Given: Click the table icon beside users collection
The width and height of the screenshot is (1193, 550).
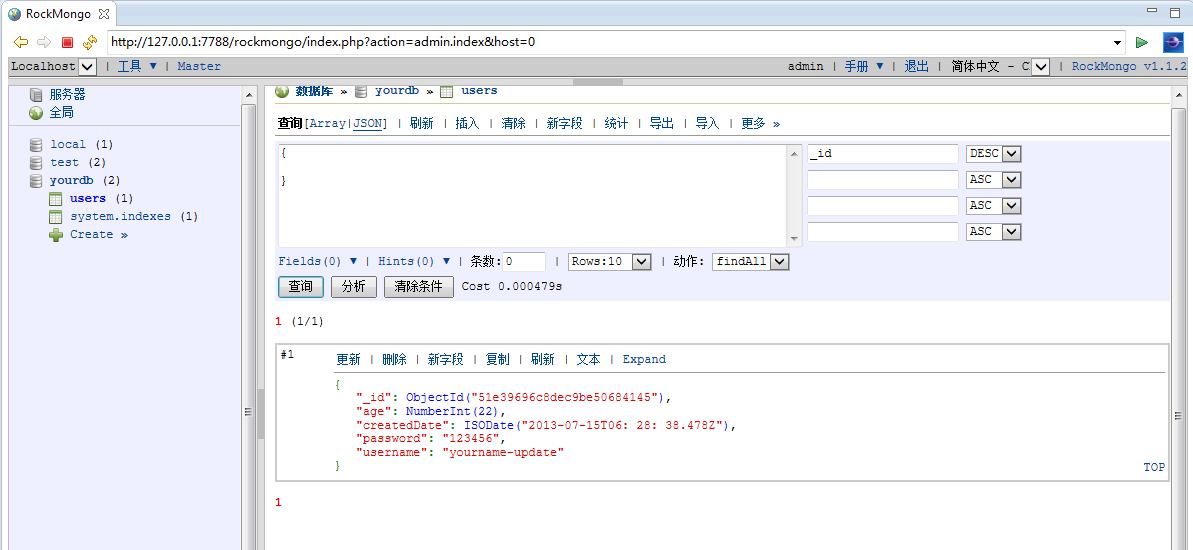Looking at the screenshot, I should pos(56,199).
